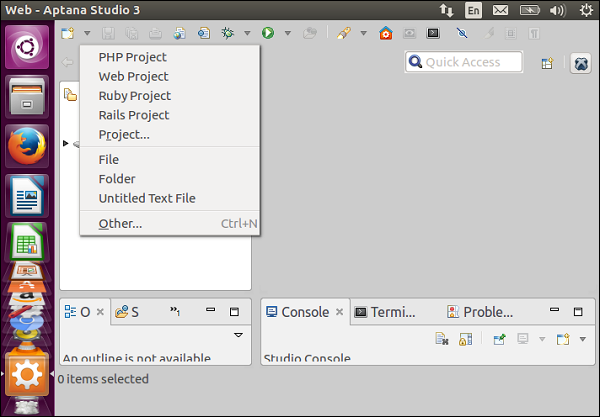Viewport: 600px width, 417px height.
Task: Click the green Run button in toolbar
Action: coord(268,33)
